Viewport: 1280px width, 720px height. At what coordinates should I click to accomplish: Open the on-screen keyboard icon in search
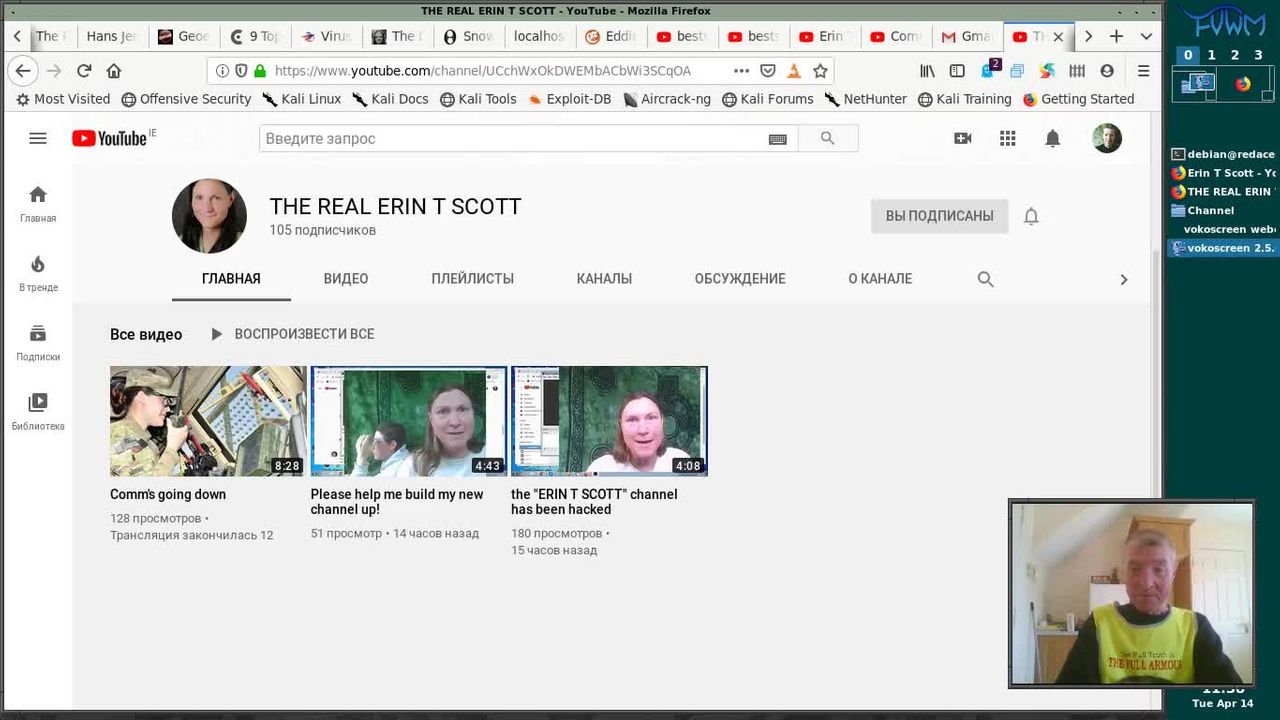[777, 139]
